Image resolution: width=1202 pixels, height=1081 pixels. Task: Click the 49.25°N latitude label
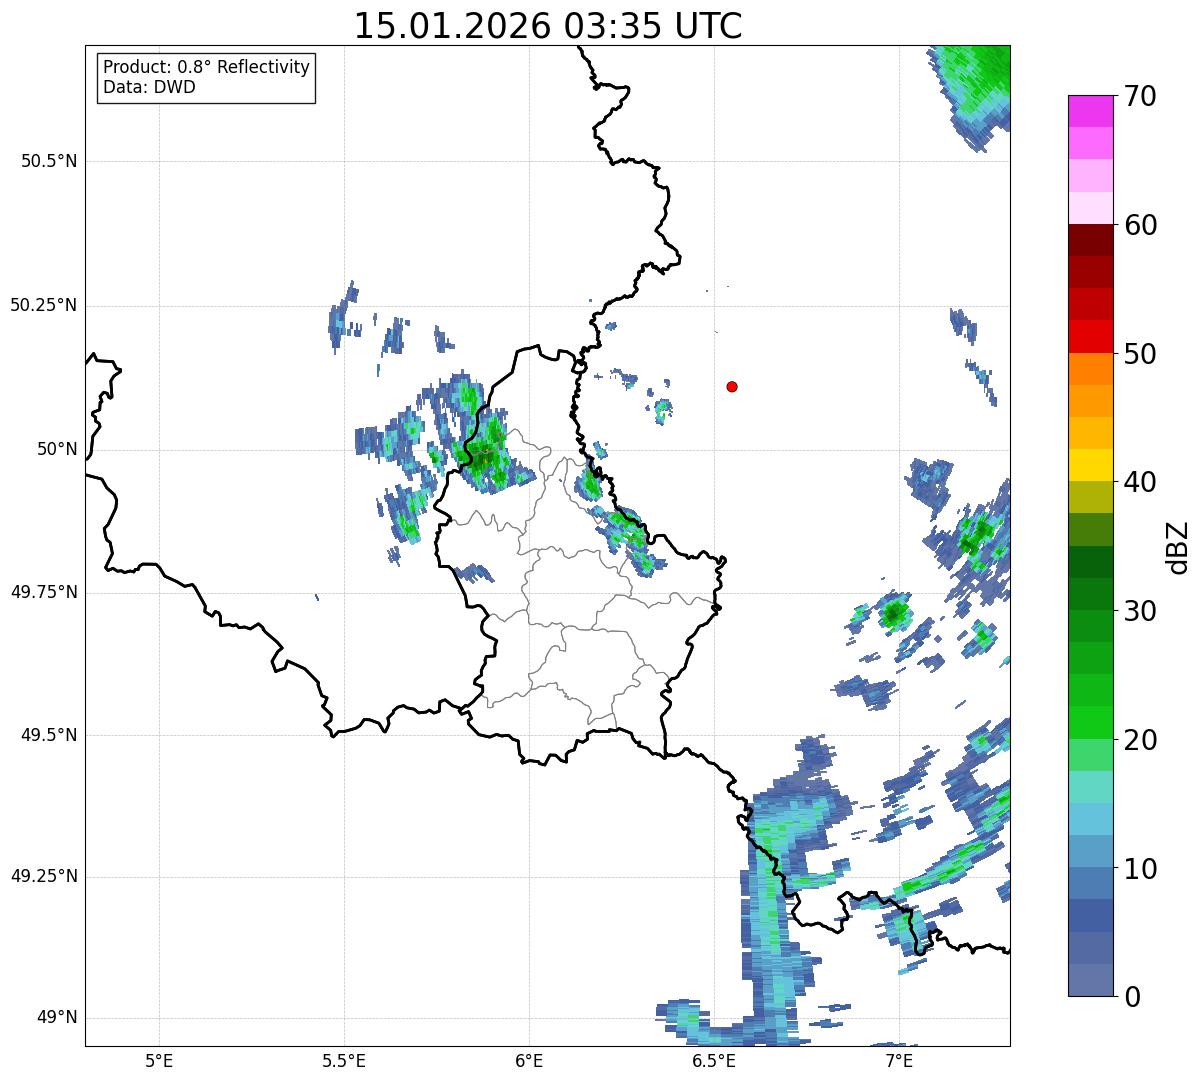tap(44, 876)
